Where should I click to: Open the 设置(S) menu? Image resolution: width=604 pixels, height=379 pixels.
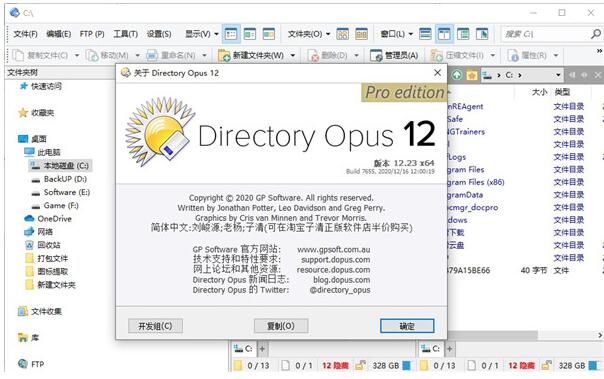pos(159,34)
